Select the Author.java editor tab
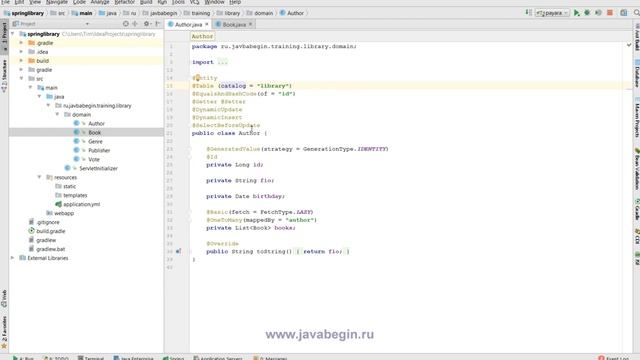This screenshot has height=360, width=640. tap(188, 24)
